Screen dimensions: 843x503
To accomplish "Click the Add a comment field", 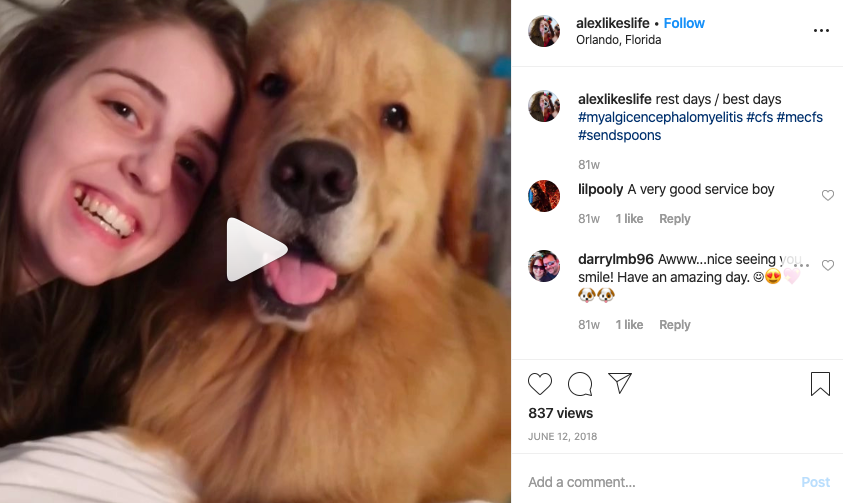I will point(661,482).
